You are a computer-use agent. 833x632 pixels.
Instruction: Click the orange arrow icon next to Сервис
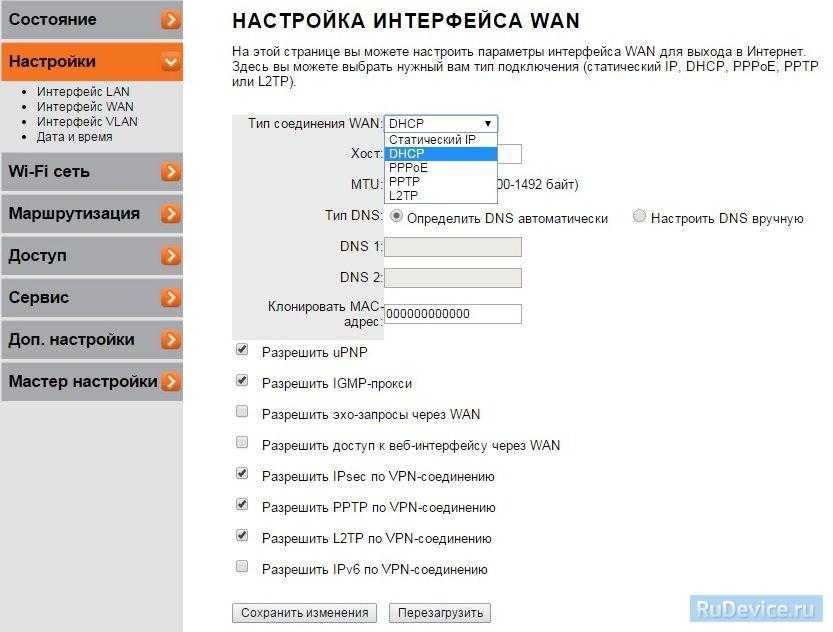point(171,297)
